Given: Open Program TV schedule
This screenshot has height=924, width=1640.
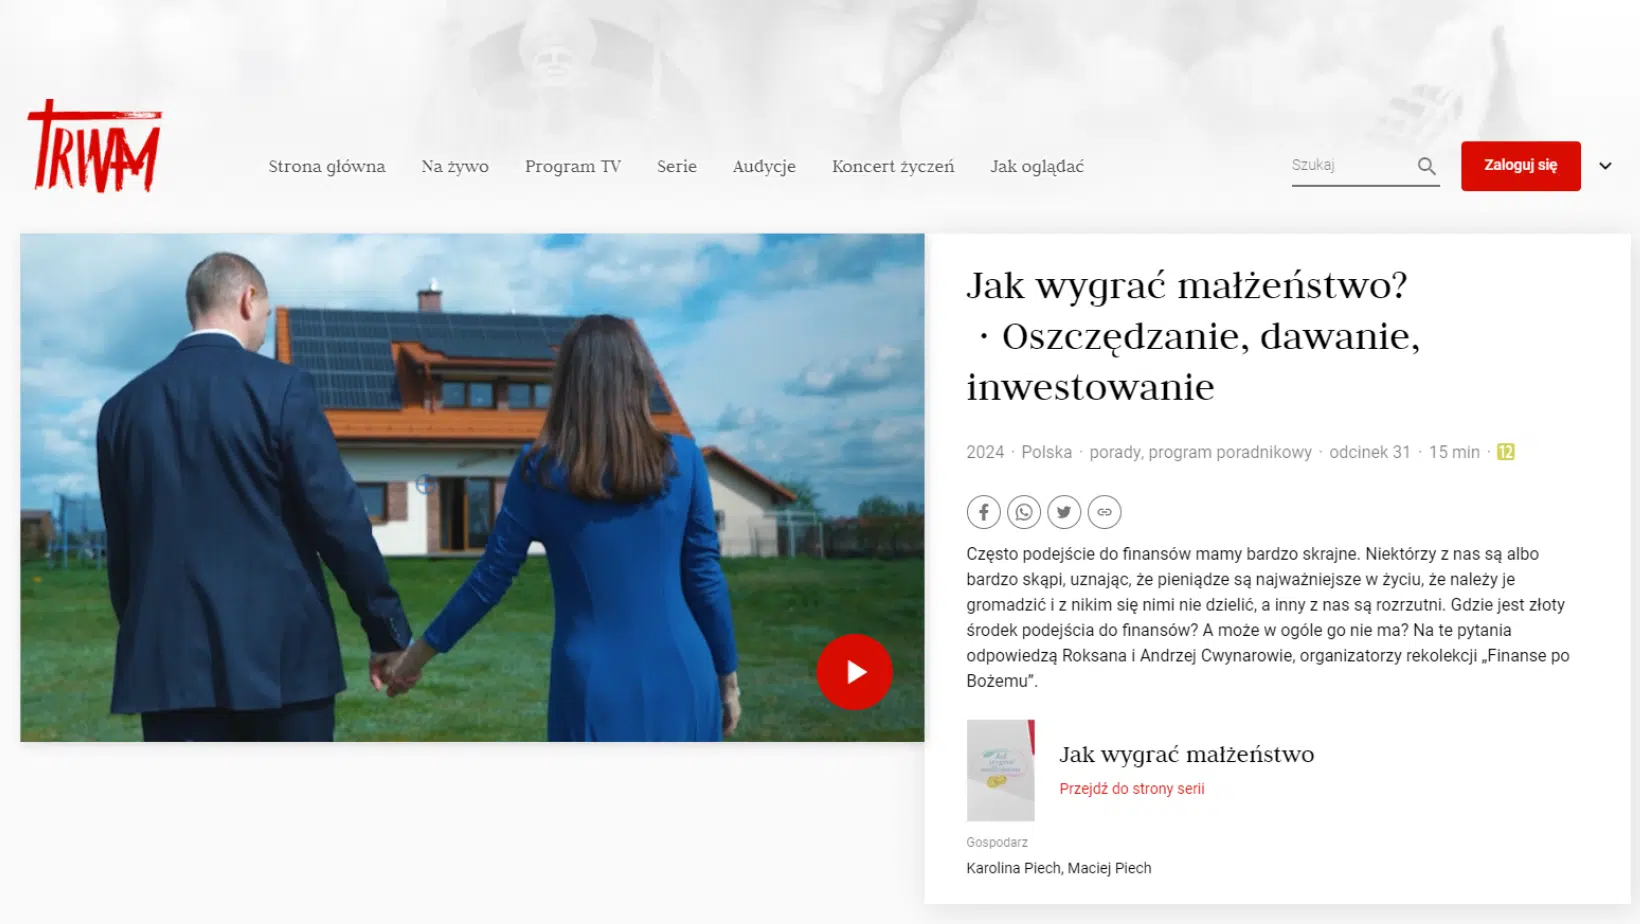Looking at the screenshot, I should click(x=572, y=166).
